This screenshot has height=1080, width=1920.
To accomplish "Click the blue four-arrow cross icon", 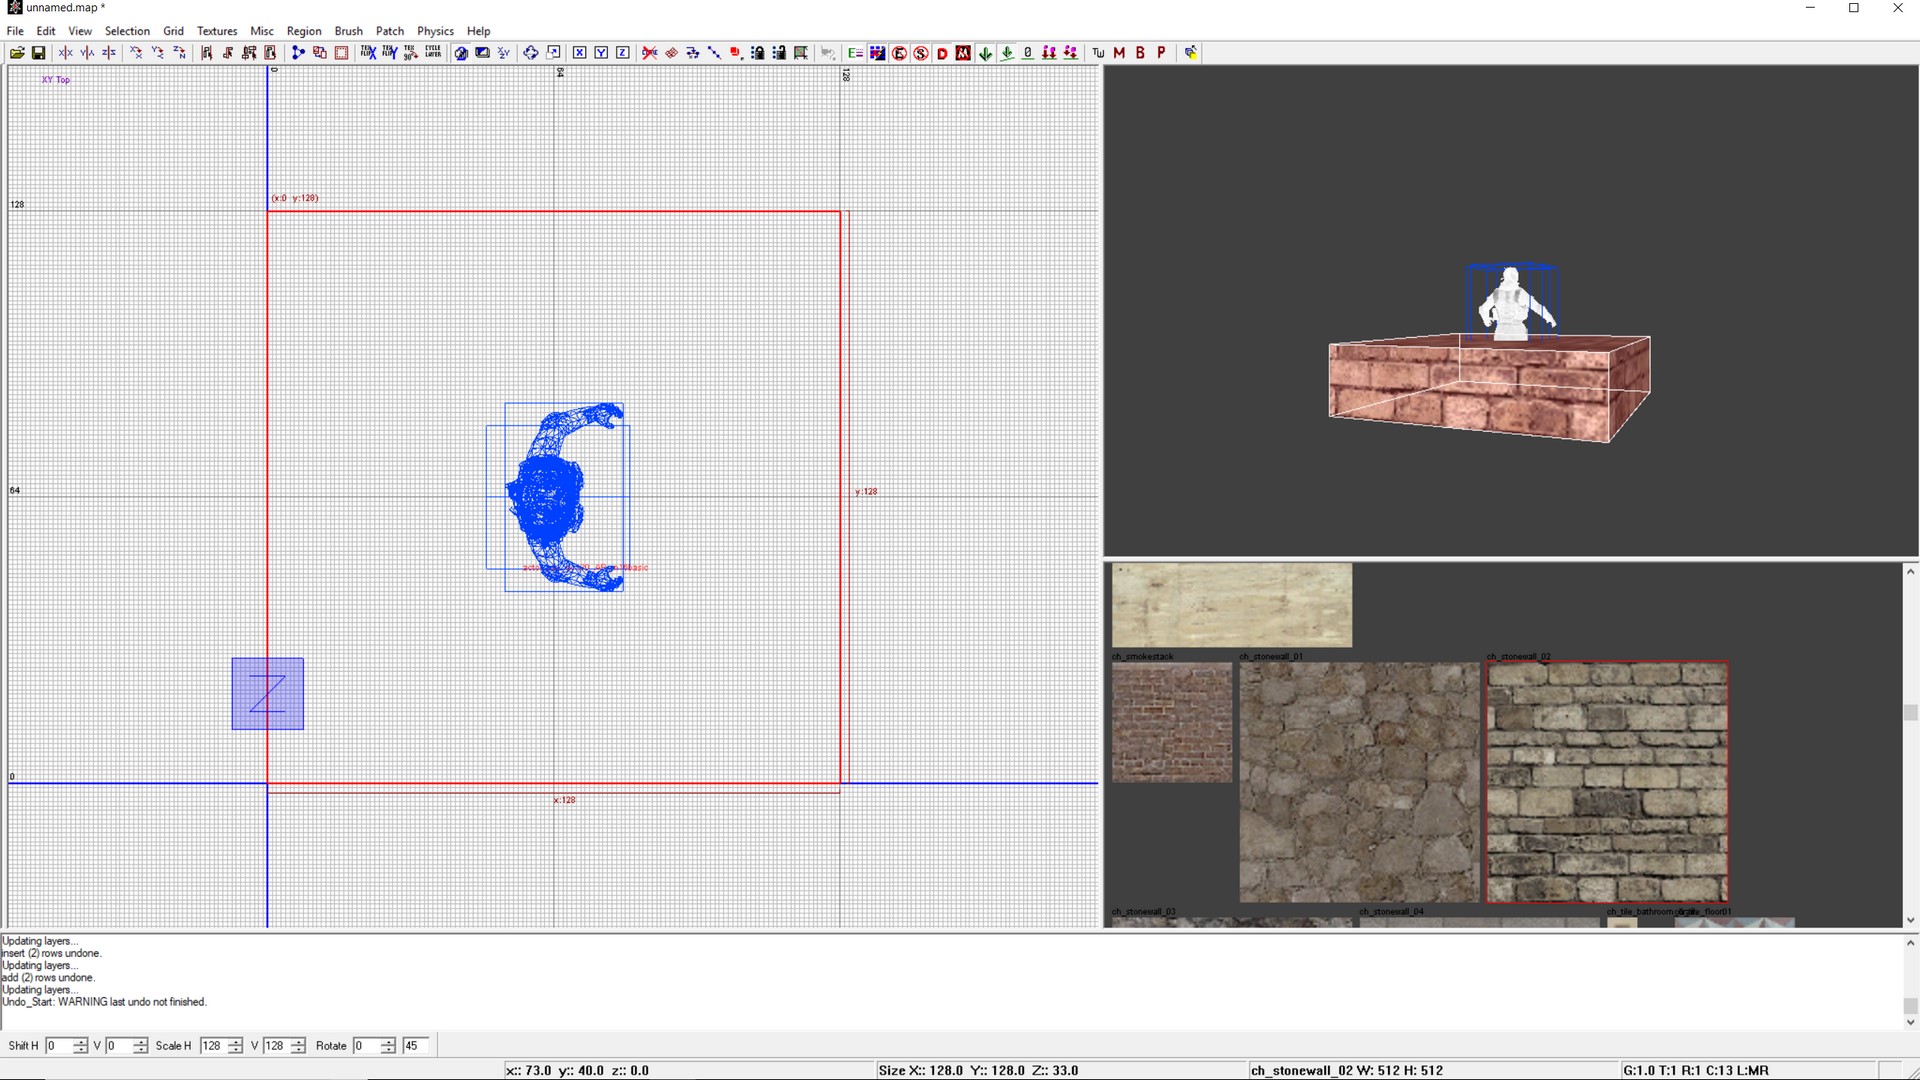I will [x=530, y=53].
